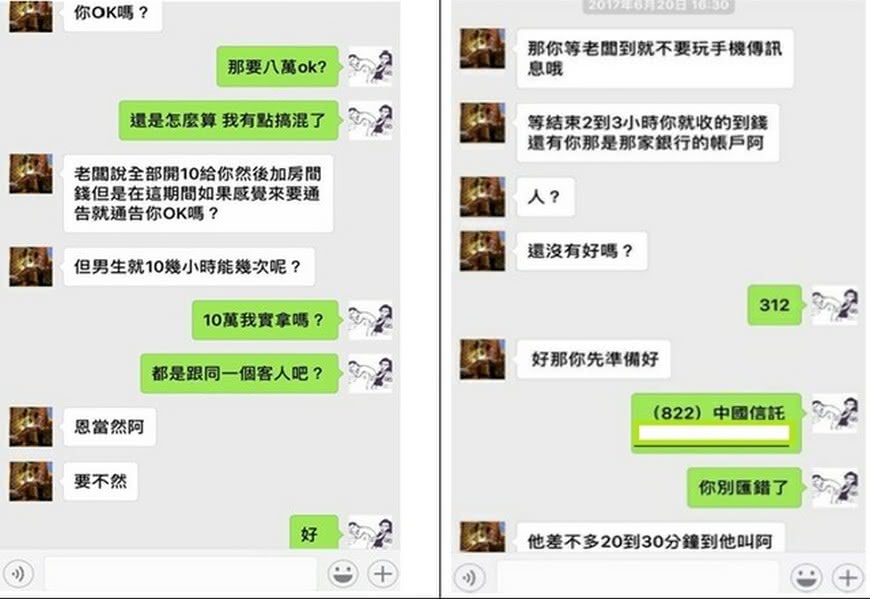
Task: Open the emoji picker in right chat
Action: (x=806, y=578)
